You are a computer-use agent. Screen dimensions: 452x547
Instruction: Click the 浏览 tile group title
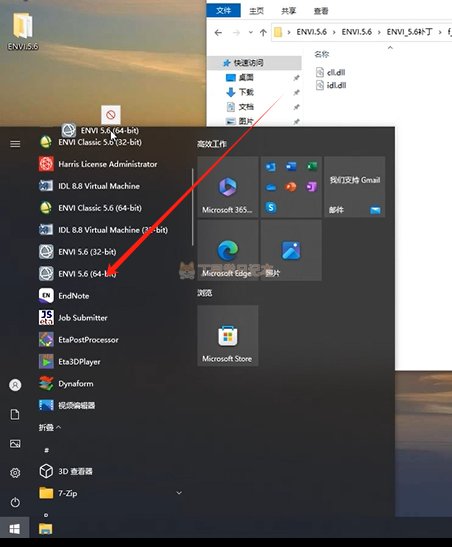coord(204,293)
